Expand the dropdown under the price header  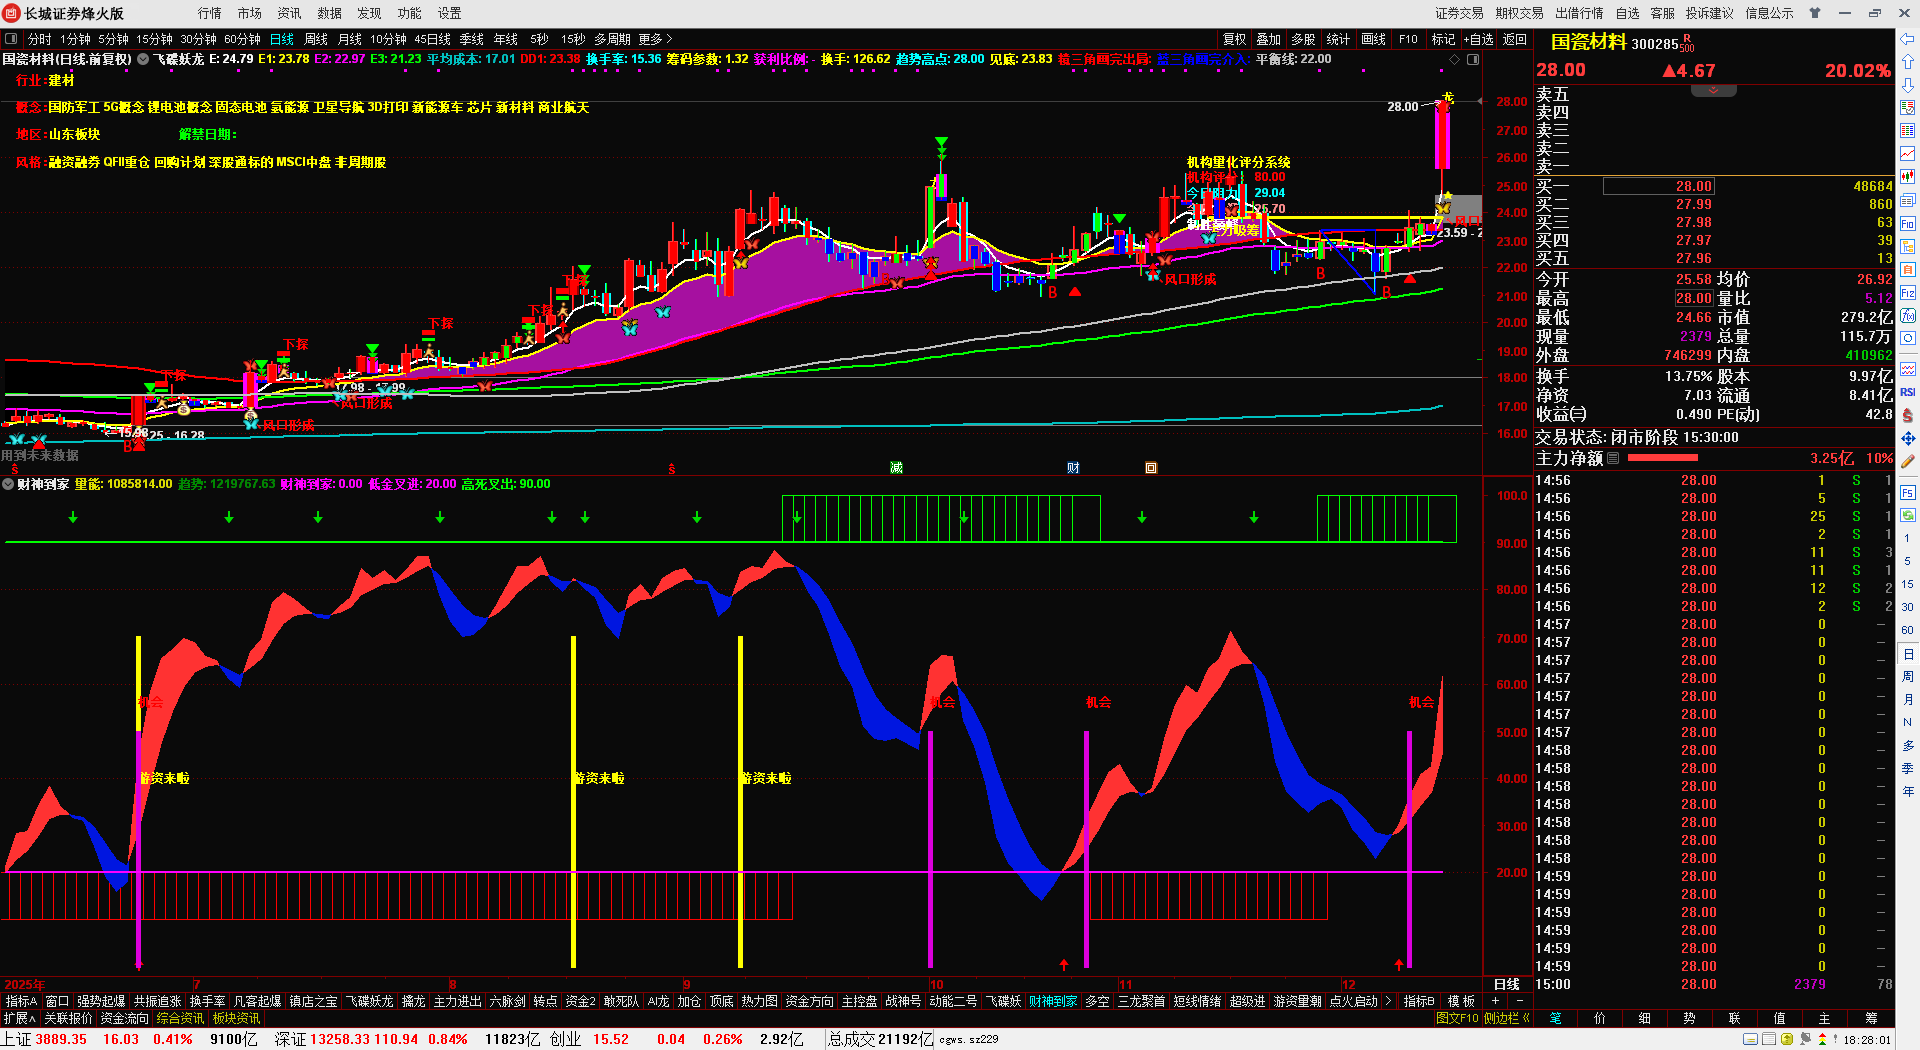1713,91
